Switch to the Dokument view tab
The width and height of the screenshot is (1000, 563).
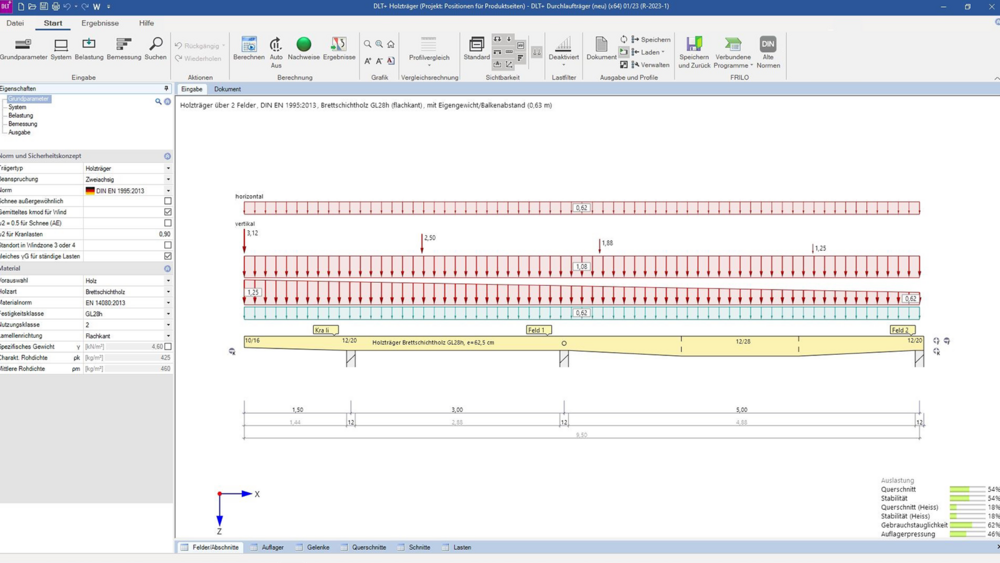[227, 89]
